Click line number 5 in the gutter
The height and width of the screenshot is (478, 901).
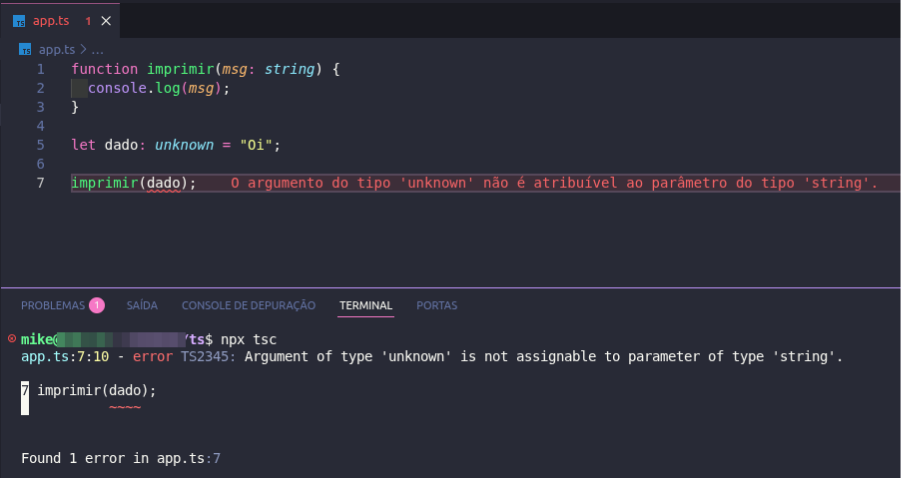(x=40, y=145)
